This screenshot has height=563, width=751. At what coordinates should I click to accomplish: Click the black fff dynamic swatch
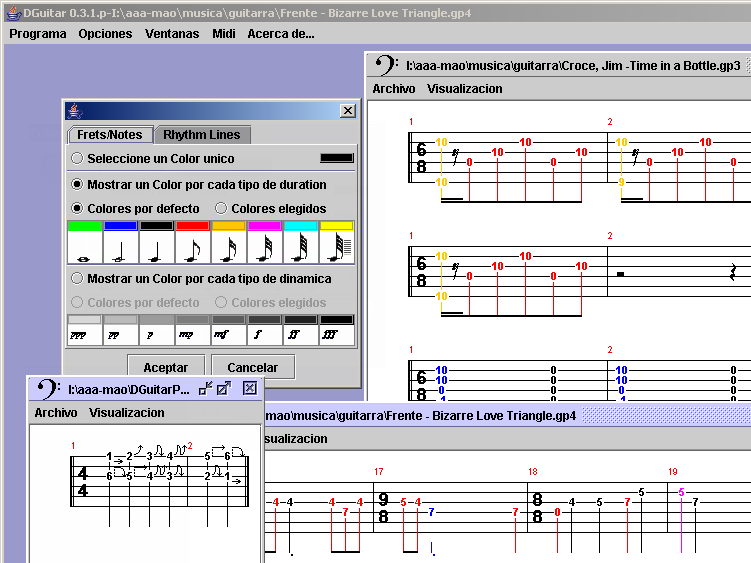tap(336, 320)
